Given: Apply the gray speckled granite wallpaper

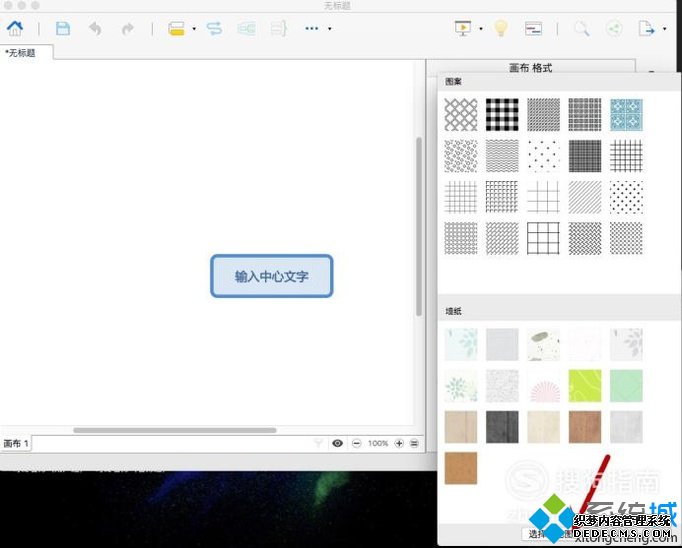Looking at the screenshot, I should pyautogui.click(x=502, y=386).
